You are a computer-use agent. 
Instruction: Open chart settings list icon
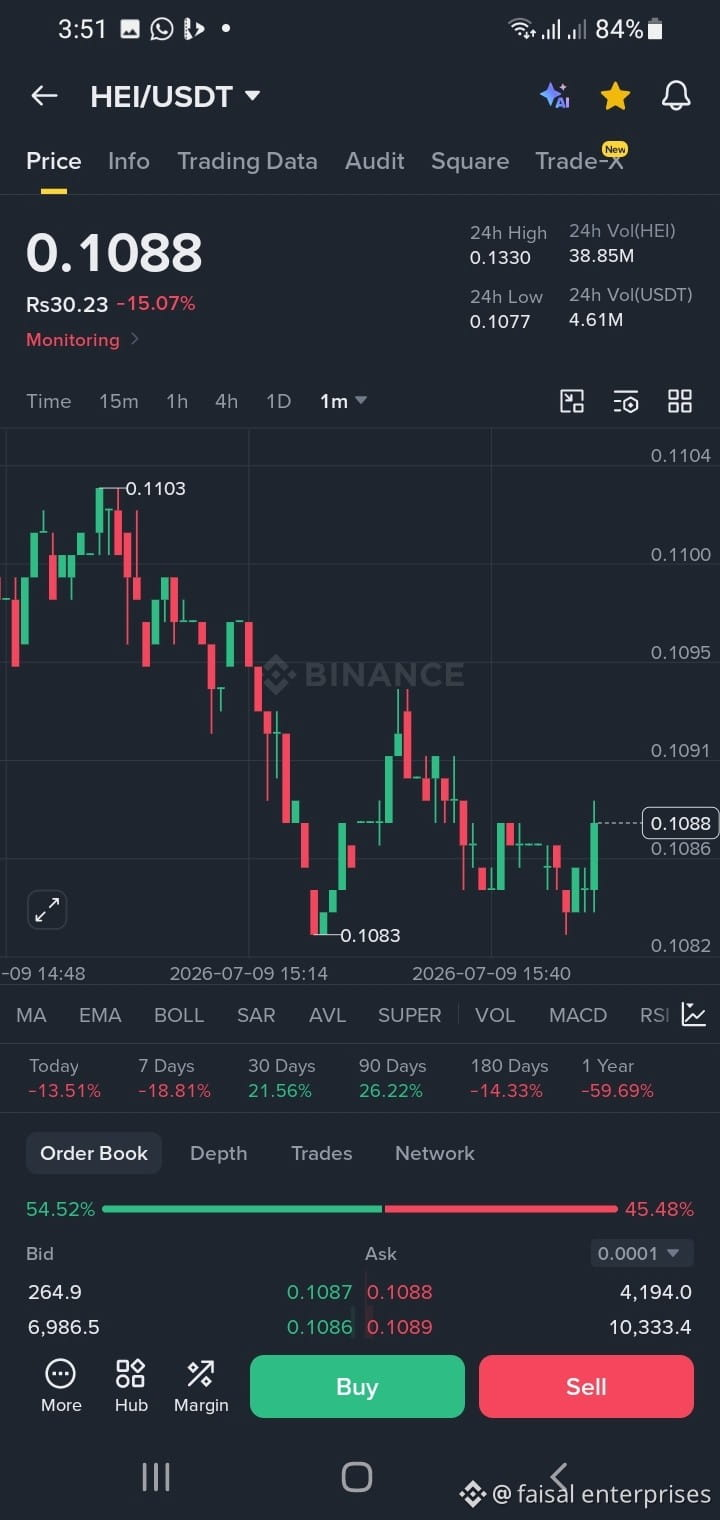tap(626, 401)
